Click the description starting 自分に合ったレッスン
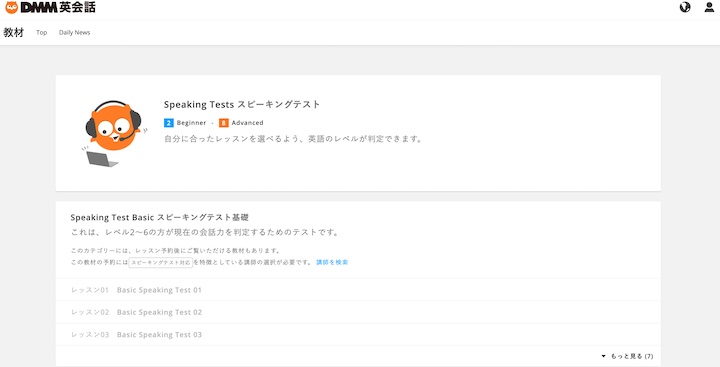The height and width of the screenshot is (367, 720). (x=293, y=139)
